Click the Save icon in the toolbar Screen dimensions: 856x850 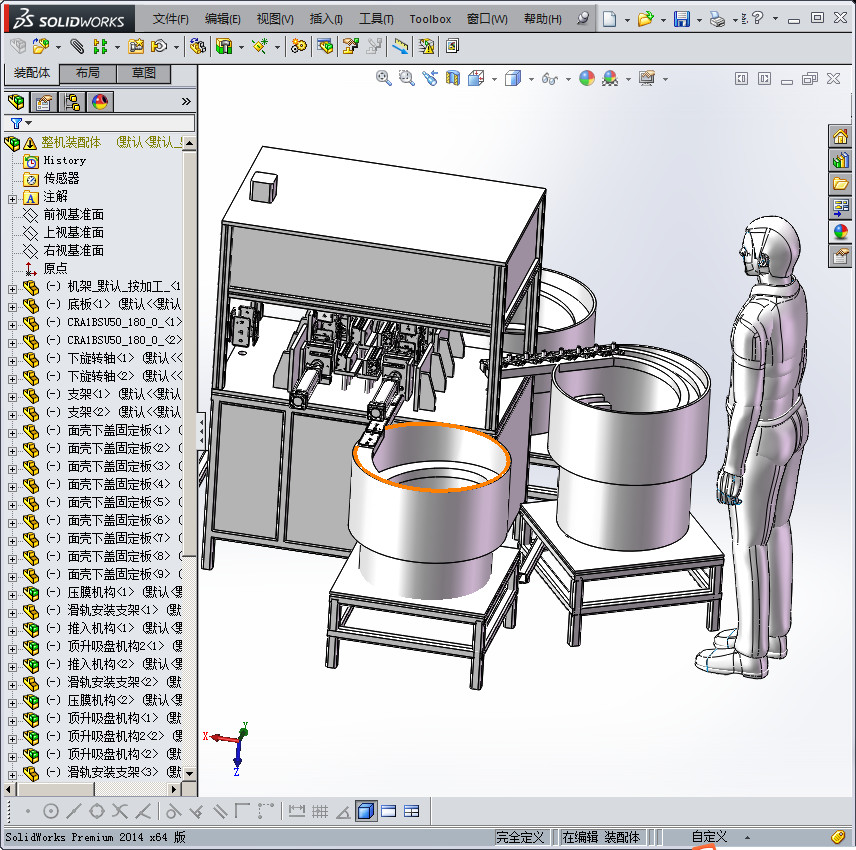pyautogui.click(x=681, y=19)
